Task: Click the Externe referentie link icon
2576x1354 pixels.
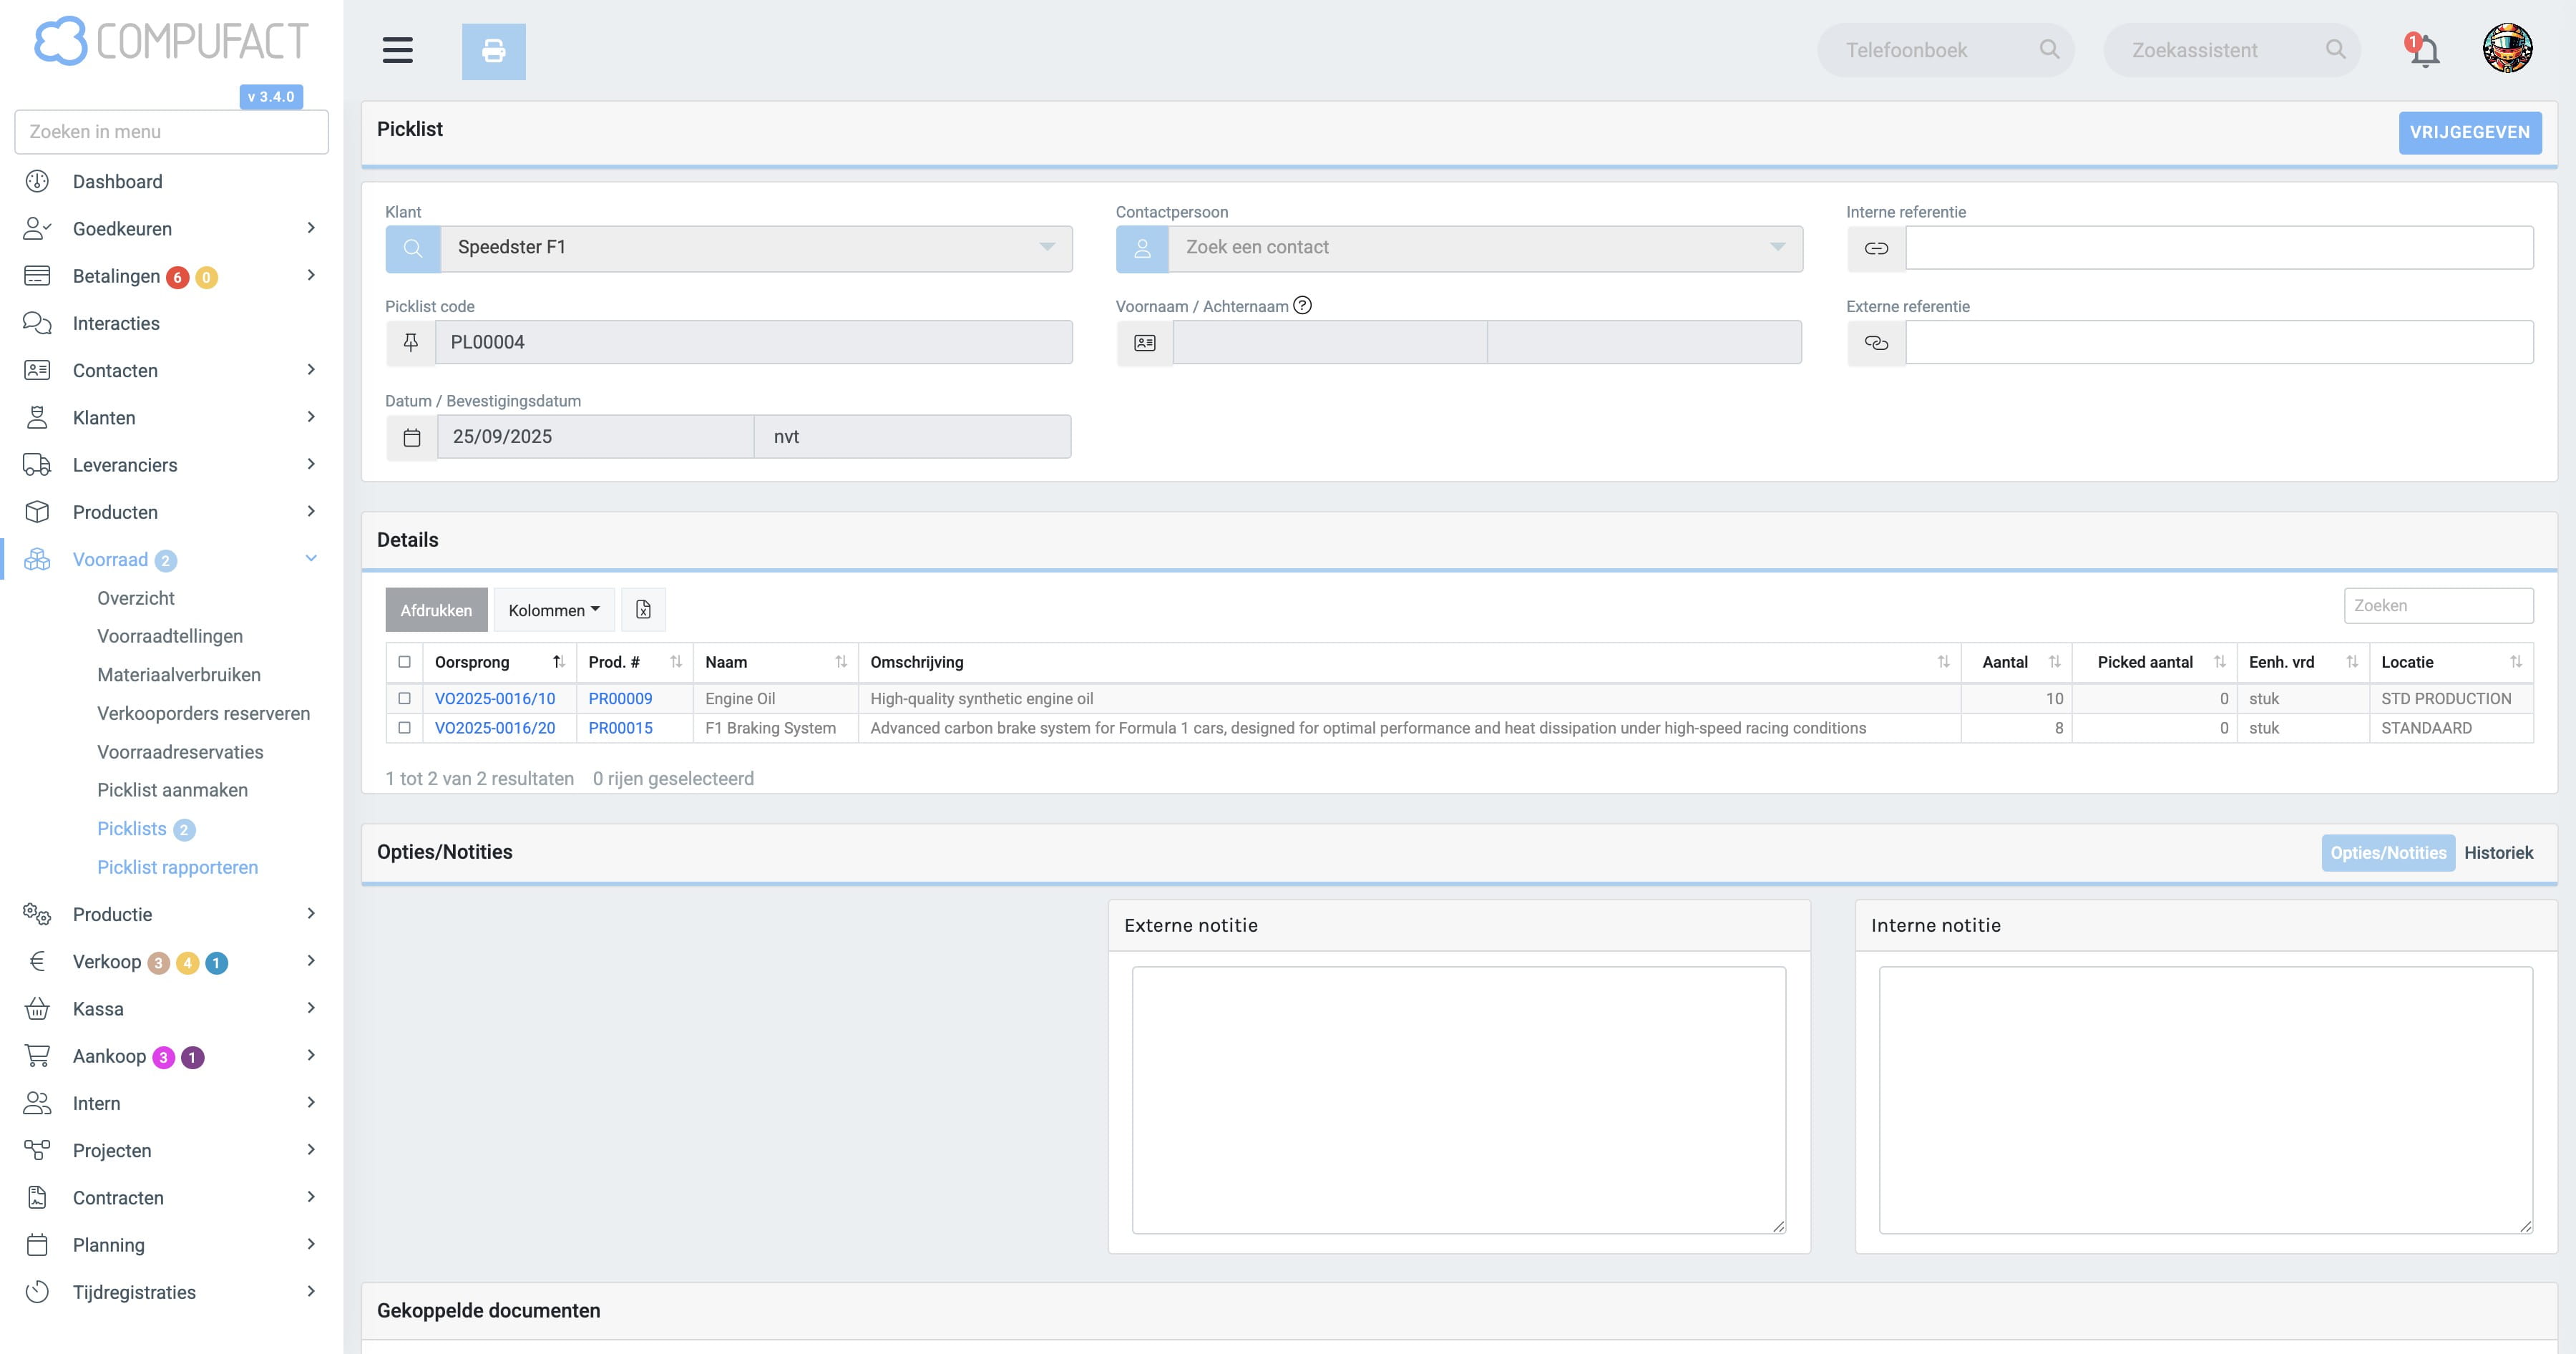Action: [1876, 343]
